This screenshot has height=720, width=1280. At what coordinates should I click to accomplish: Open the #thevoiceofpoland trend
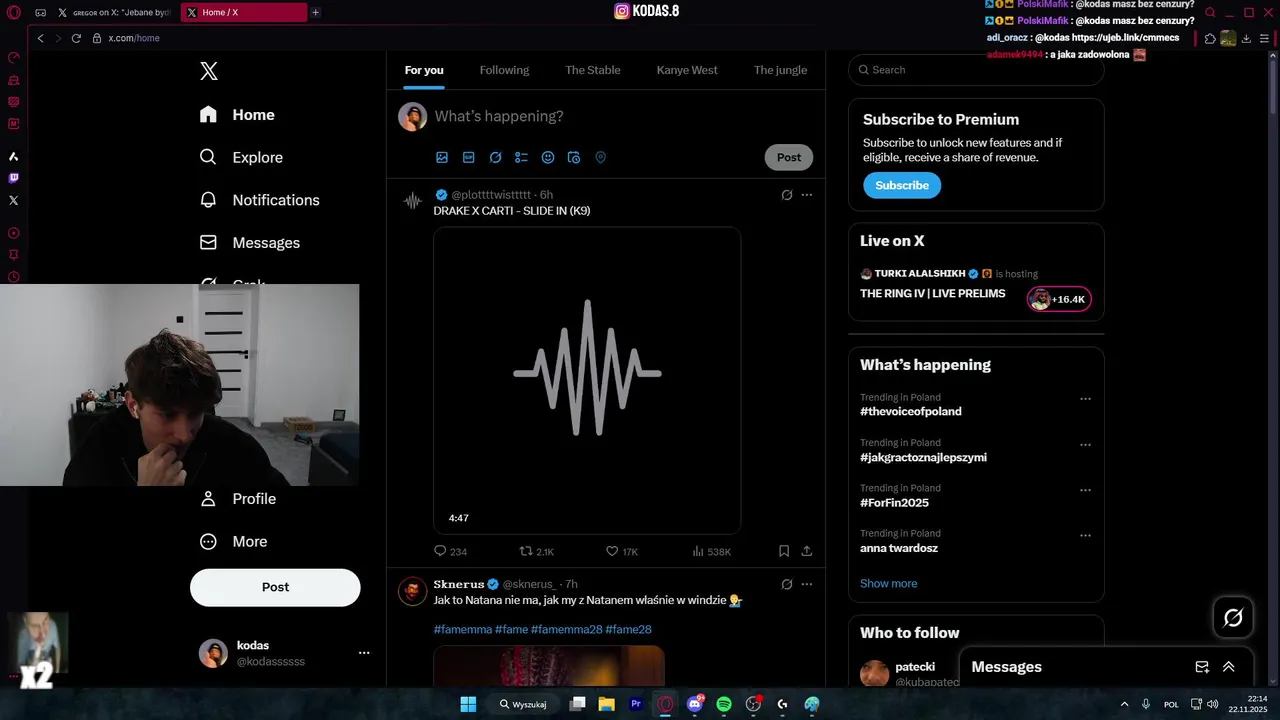pos(911,412)
